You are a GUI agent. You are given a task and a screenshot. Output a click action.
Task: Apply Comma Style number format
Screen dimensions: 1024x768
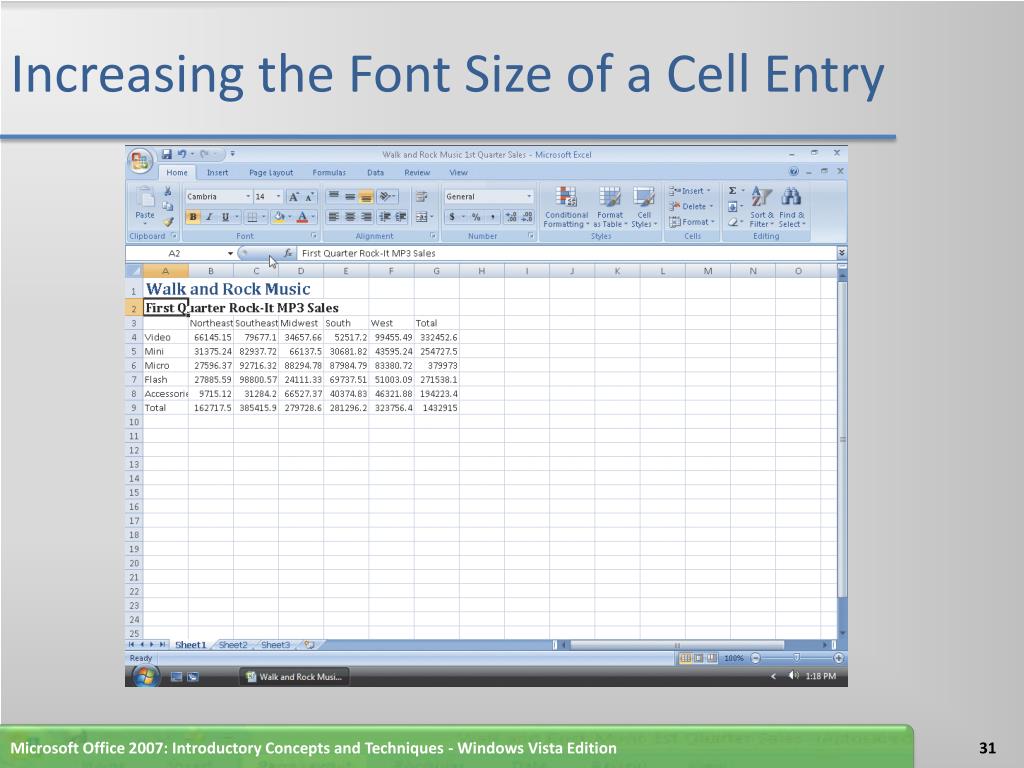493,217
